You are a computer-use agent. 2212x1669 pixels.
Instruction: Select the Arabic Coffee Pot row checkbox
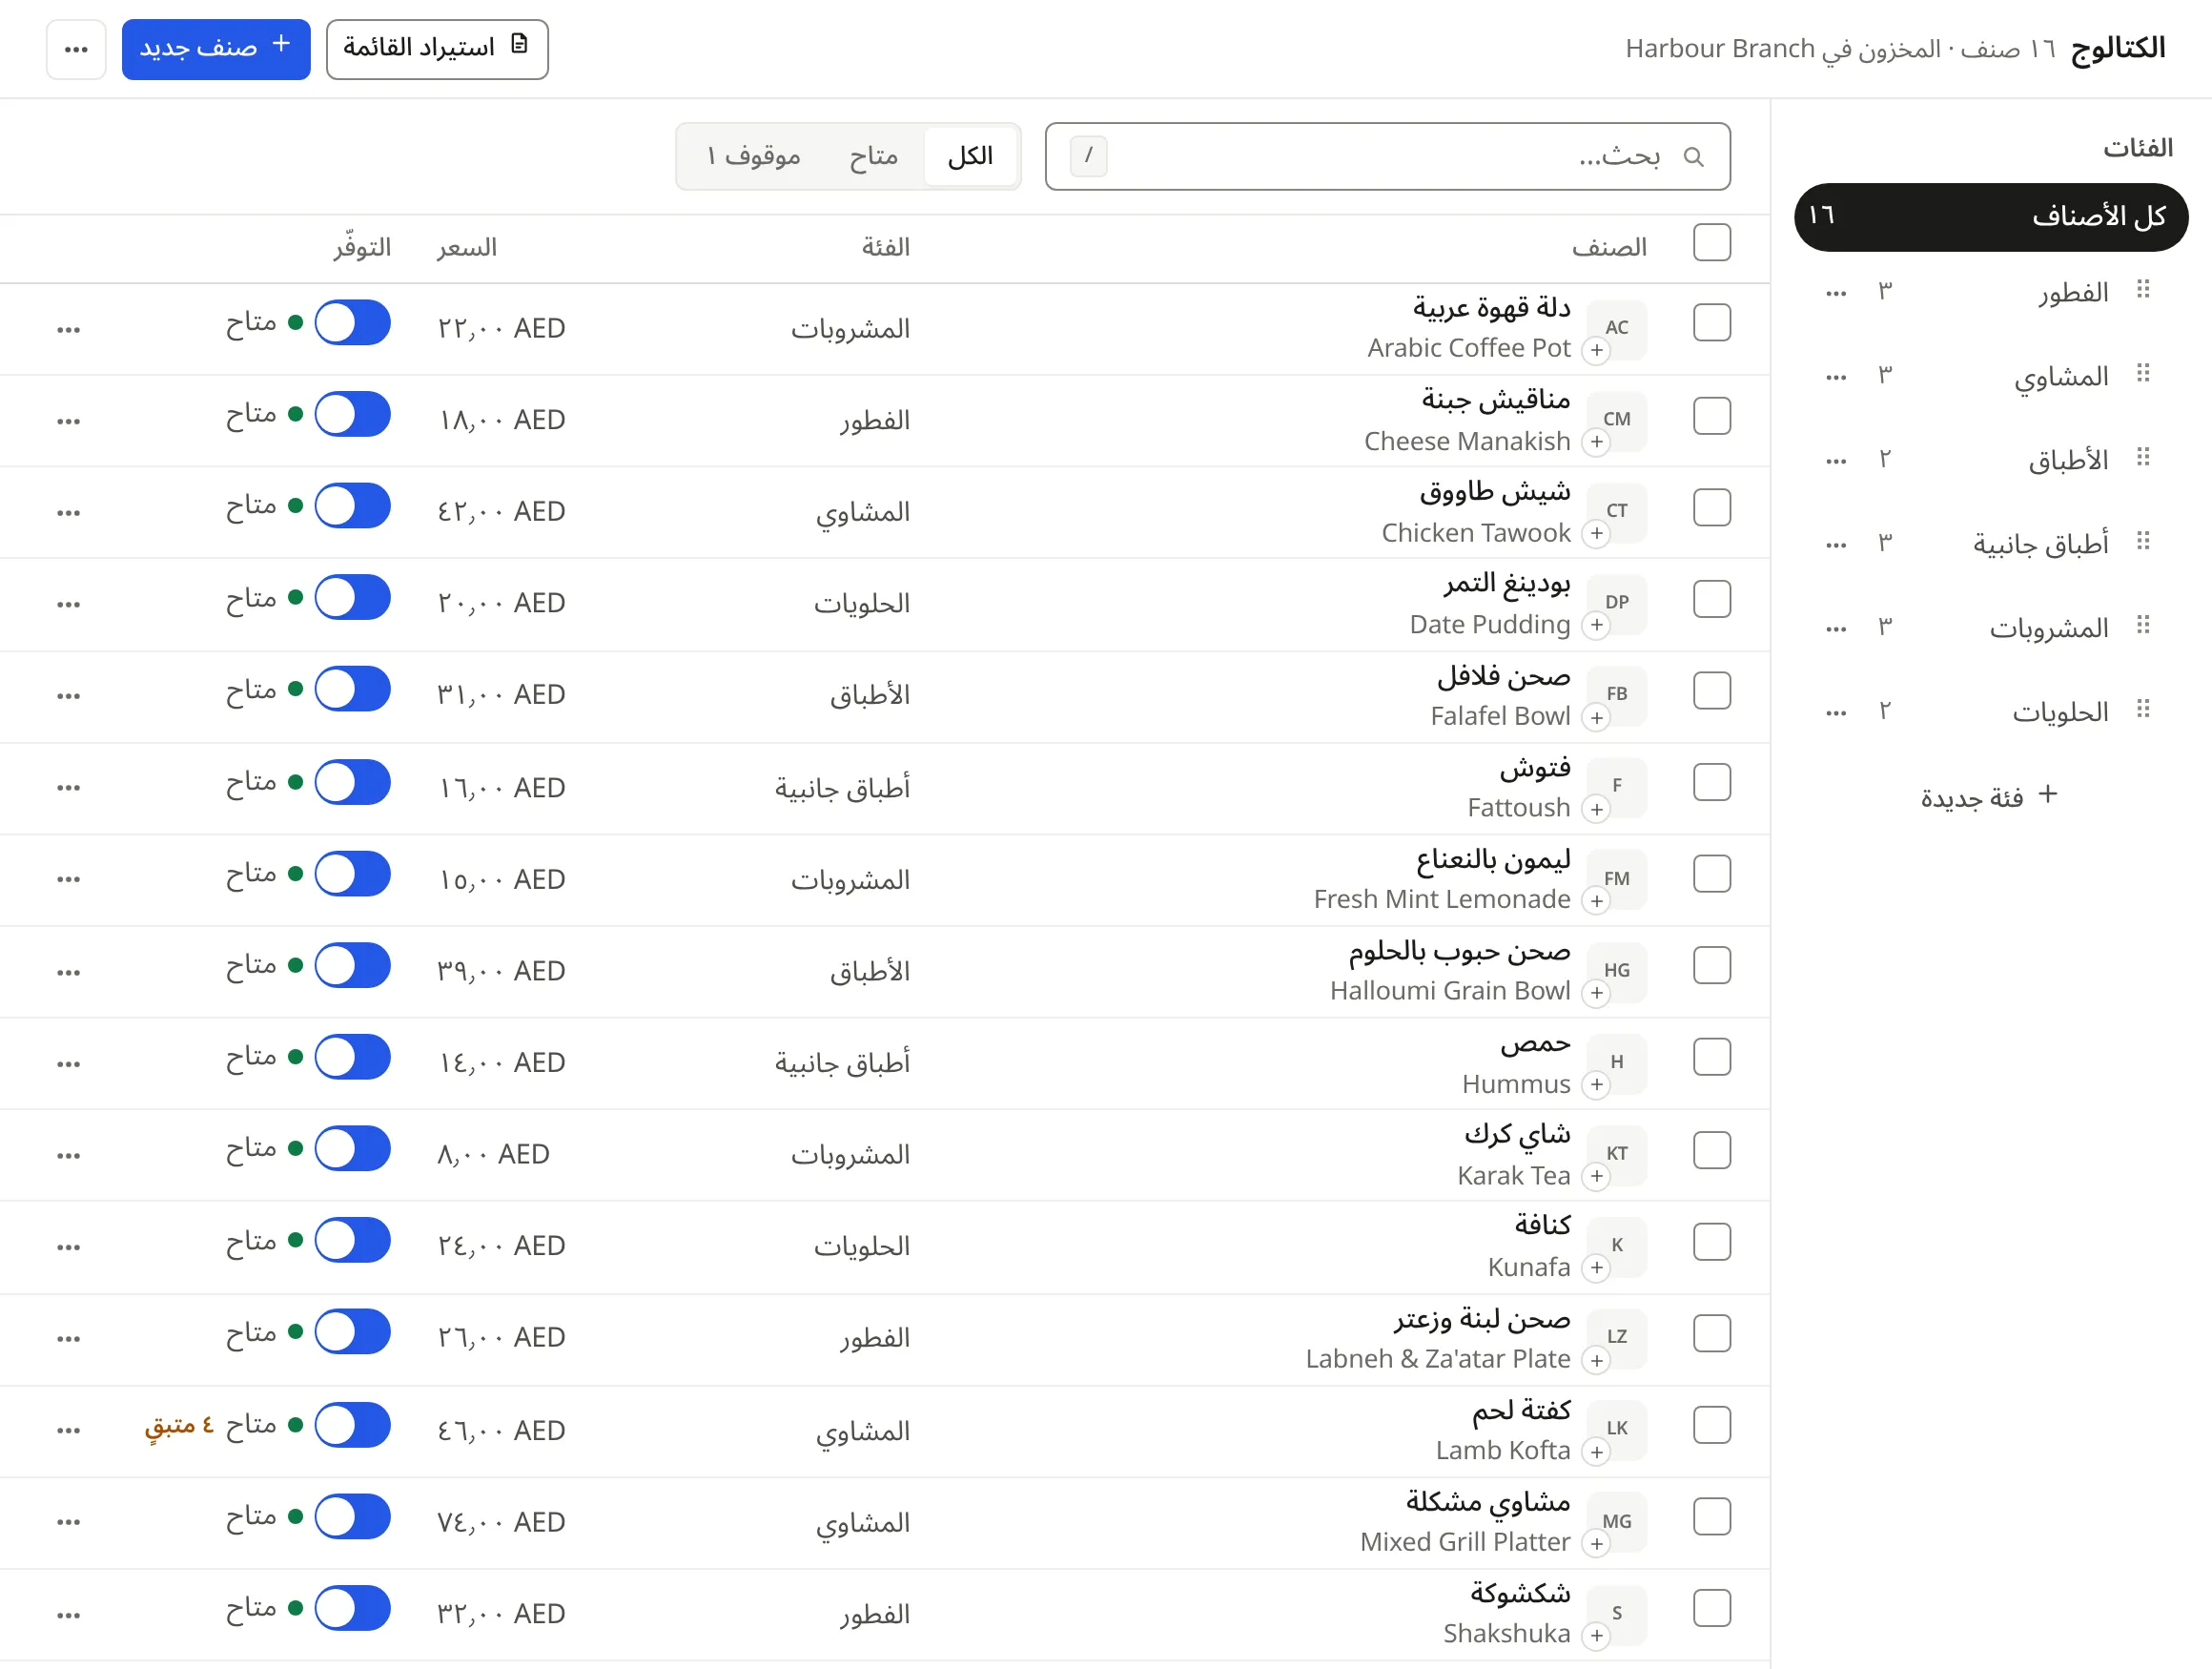1712,323
